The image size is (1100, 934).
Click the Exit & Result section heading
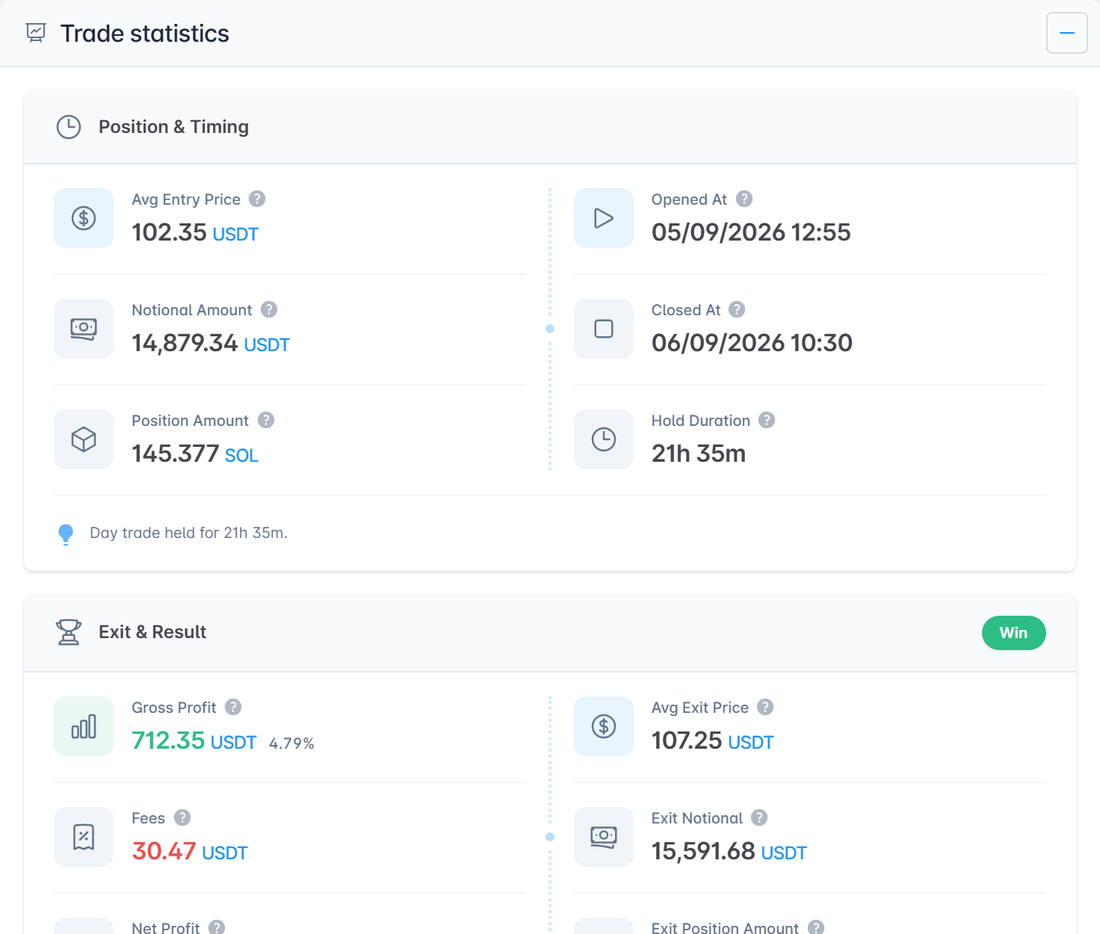[152, 632]
